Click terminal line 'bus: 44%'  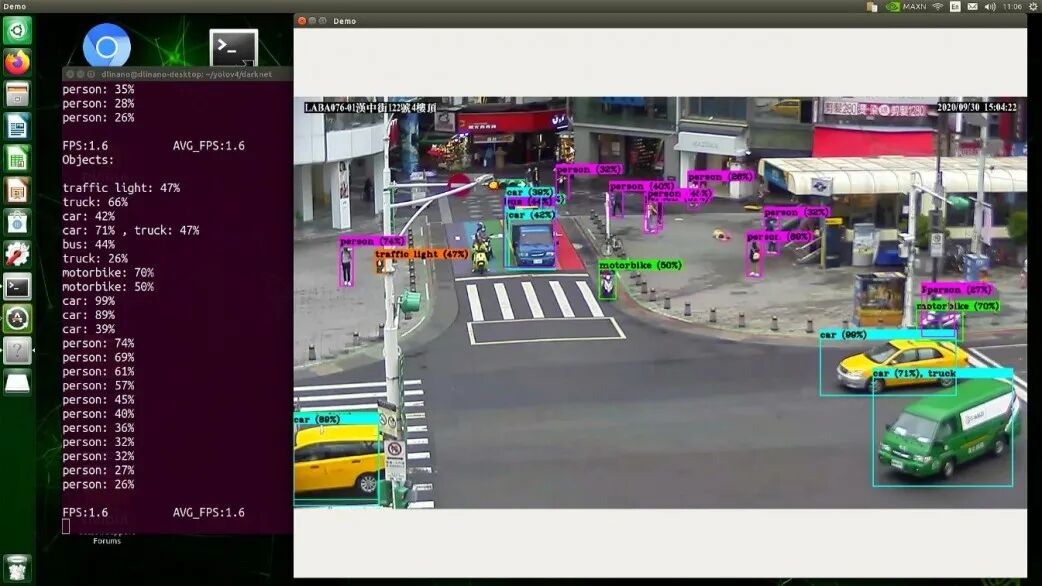tap(88, 244)
